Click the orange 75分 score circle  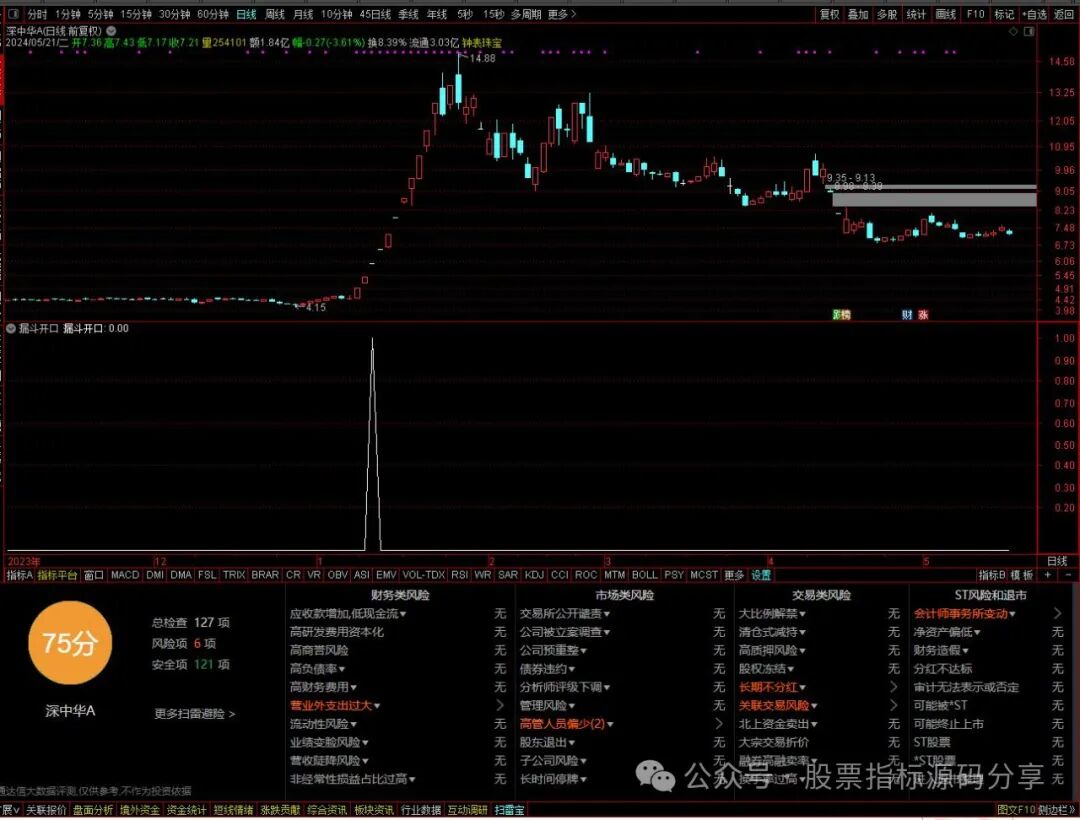(x=70, y=643)
